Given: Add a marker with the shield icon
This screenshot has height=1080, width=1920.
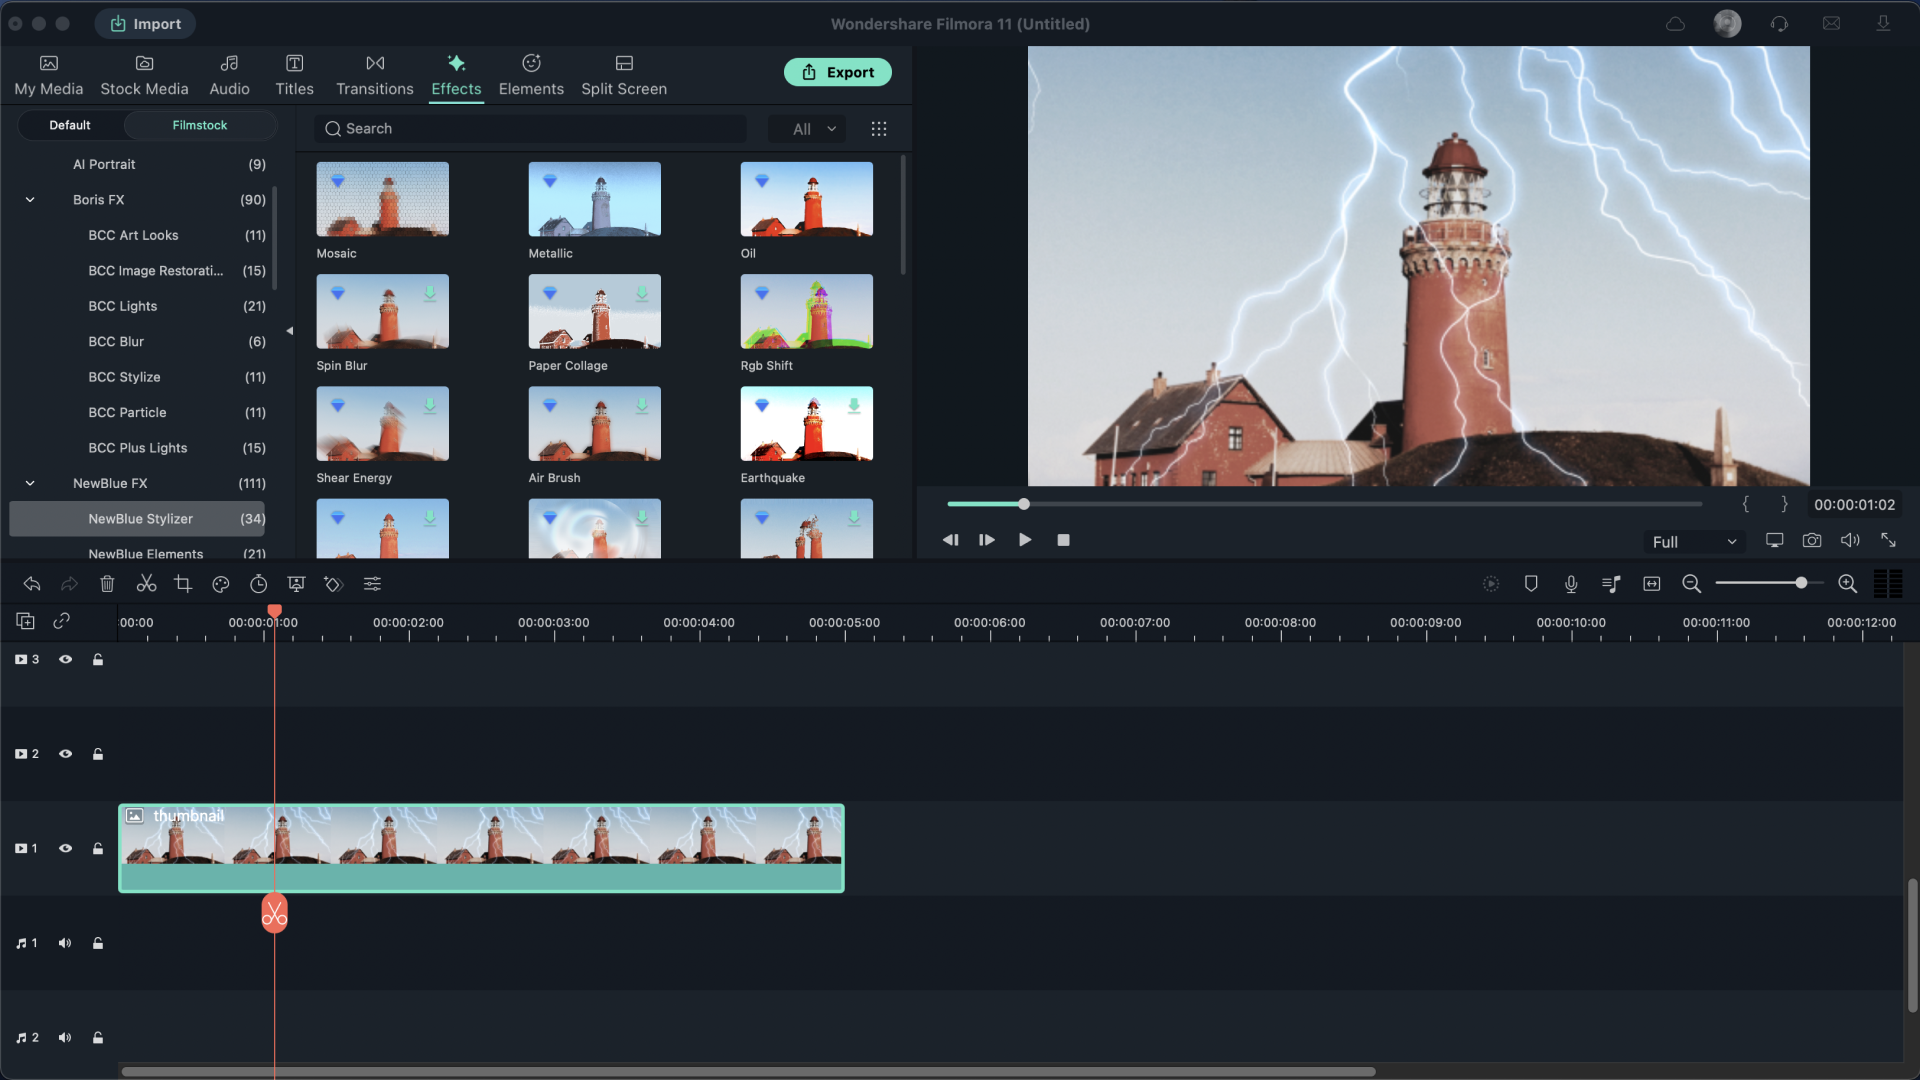Looking at the screenshot, I should pyautogui.click(x=1531, y=584).
